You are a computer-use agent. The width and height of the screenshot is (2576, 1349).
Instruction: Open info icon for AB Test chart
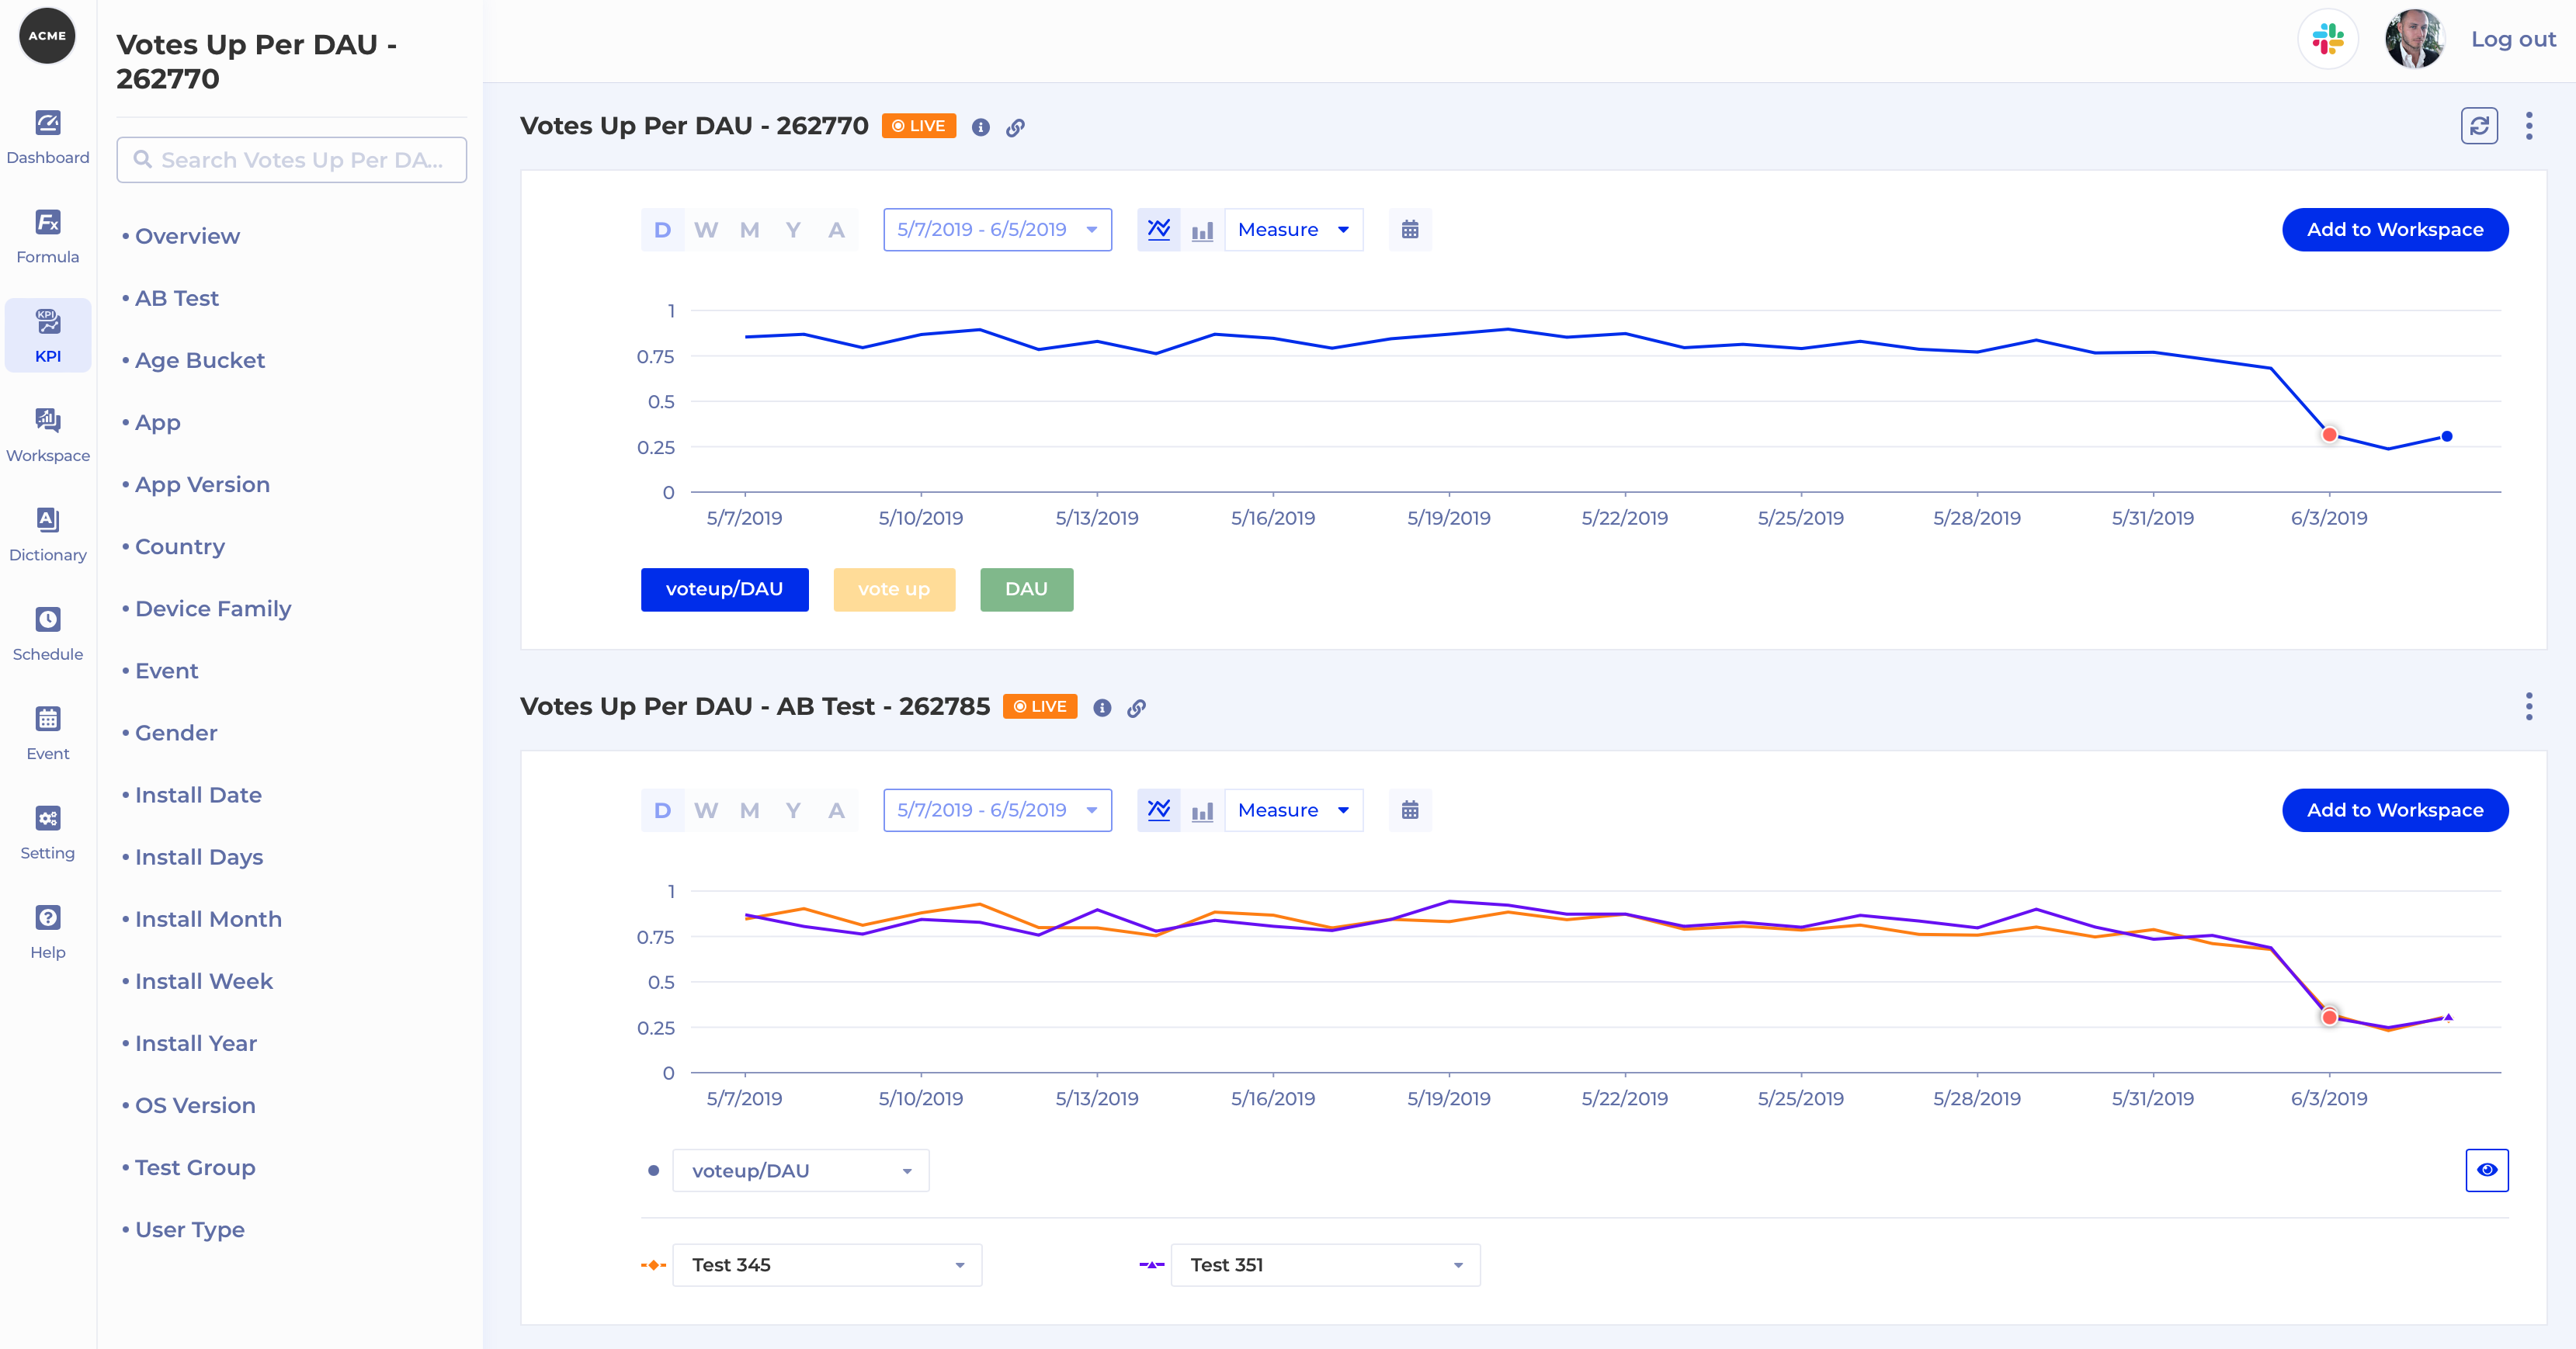[x=1102, y=708]
